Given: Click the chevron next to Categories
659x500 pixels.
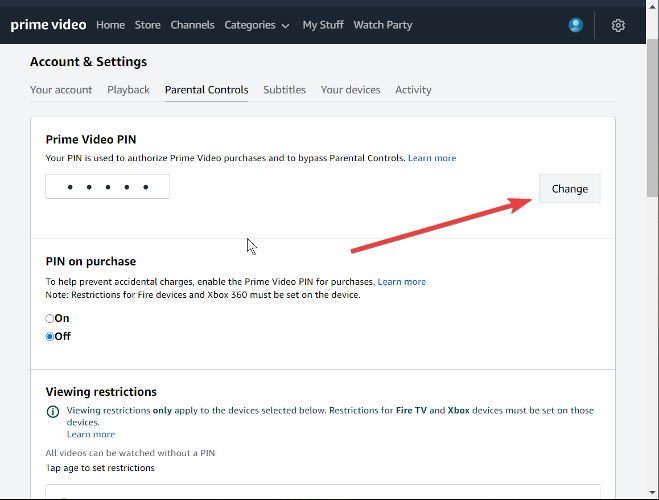Looking at the screenshot, I should pos(285,26).
